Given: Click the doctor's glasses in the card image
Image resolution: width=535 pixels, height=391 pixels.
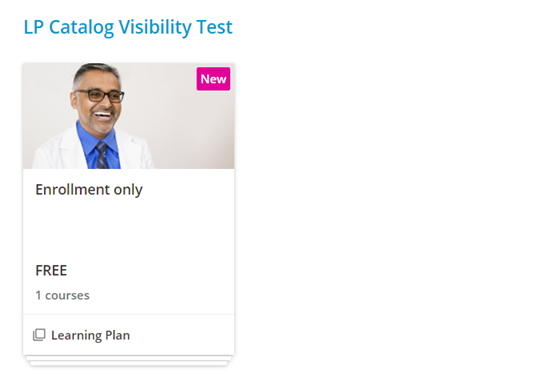Looking at the screenshot, I should [101, 96].
